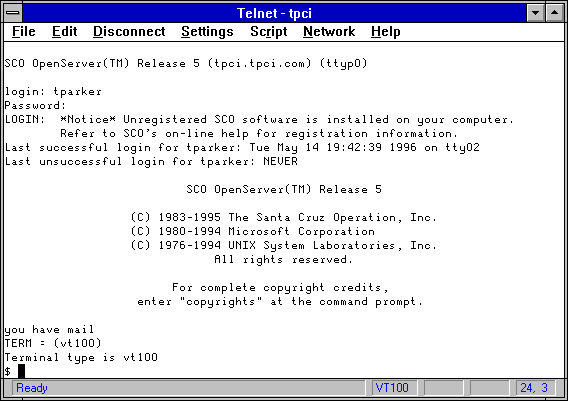The height and width of the screenshot is (401, 568).
Task: Click the second empty status bar box
Action: point(489,388)
